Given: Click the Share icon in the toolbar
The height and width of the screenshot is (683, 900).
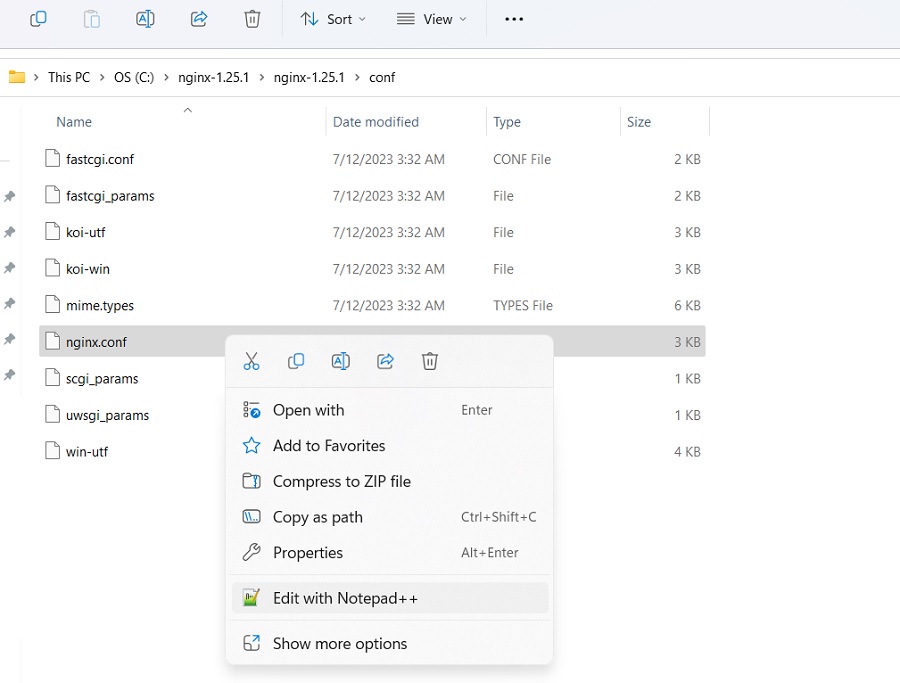Looking at the screenshot, I should [x=198, y=18].
